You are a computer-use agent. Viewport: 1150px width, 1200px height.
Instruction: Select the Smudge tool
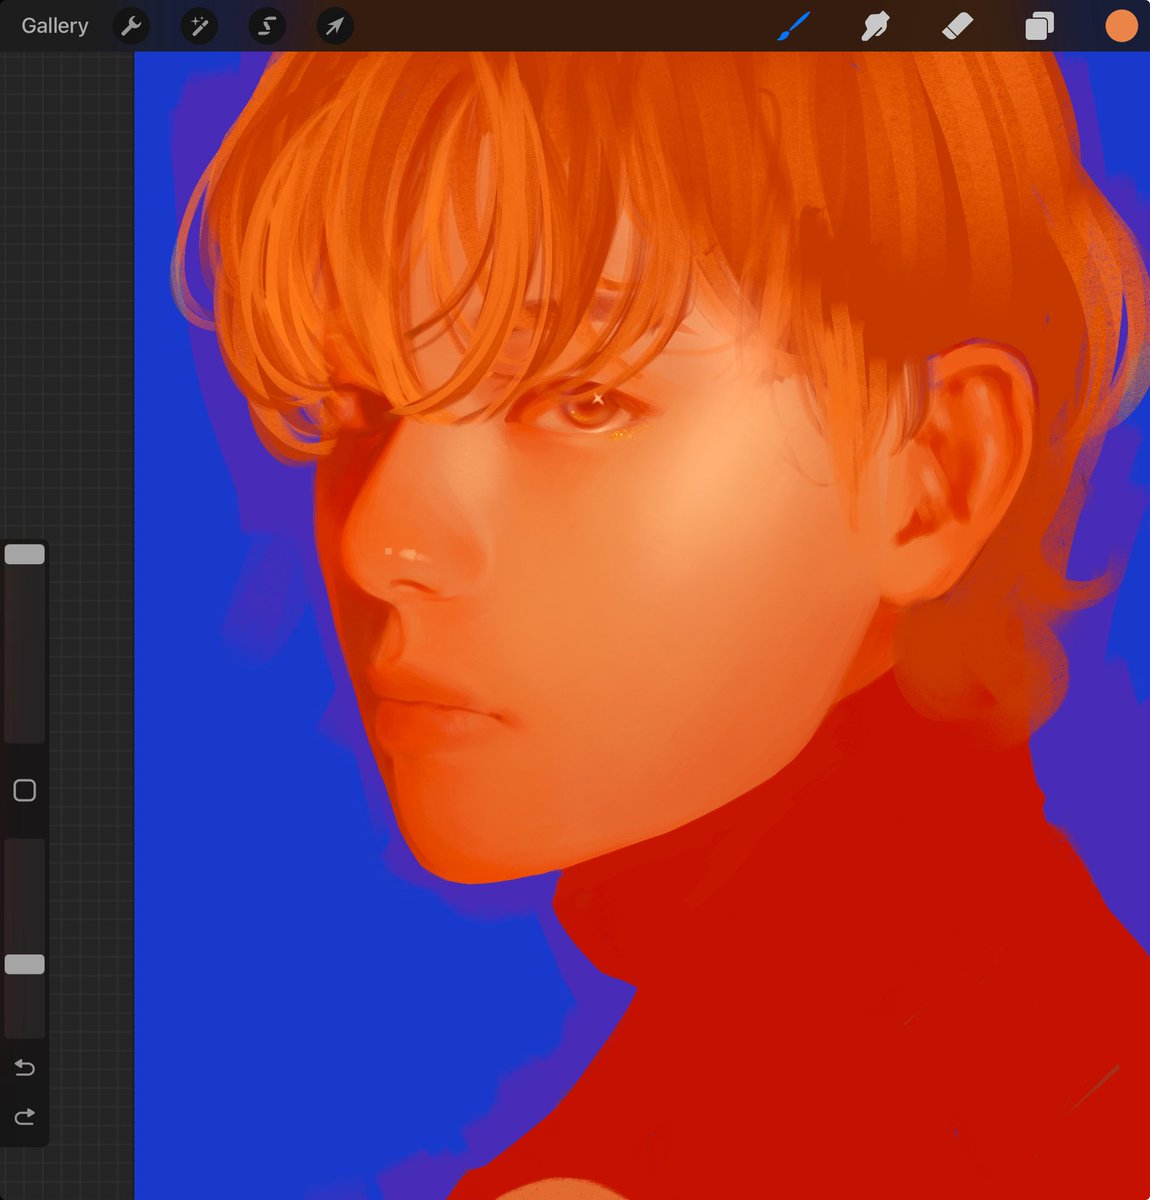[x=875, y=26]
